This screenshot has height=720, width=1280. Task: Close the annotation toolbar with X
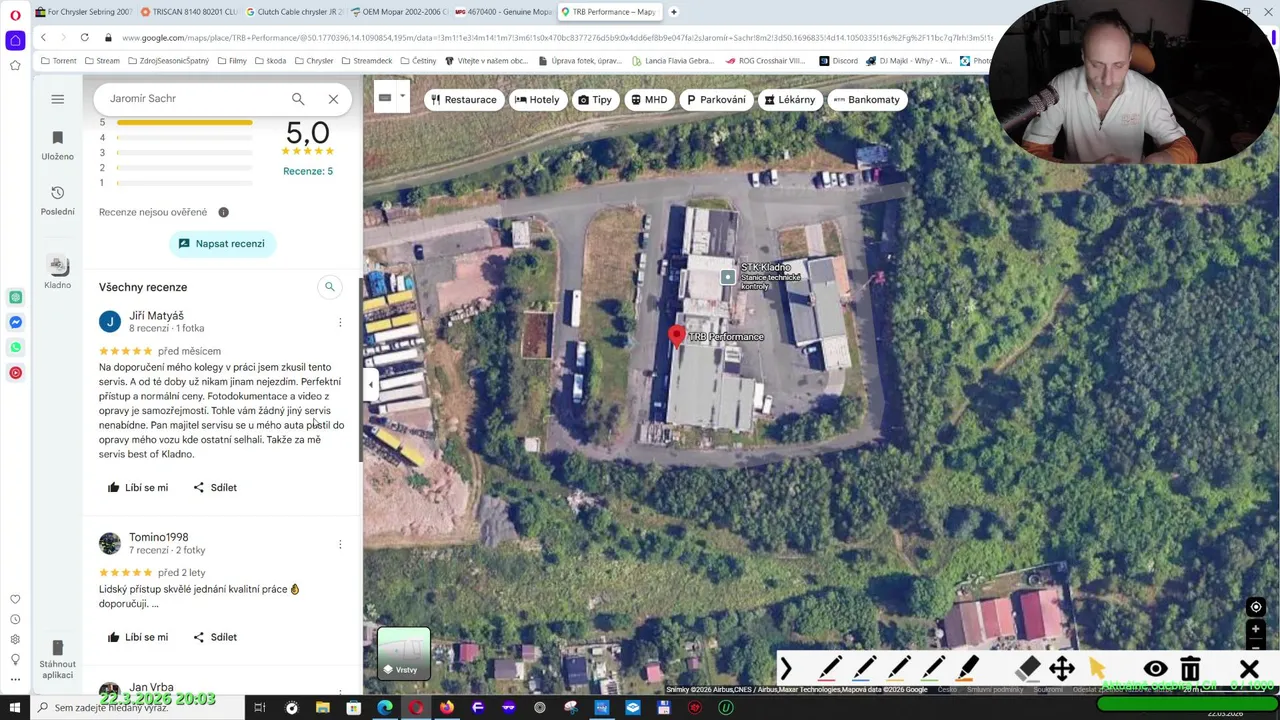1249,668
